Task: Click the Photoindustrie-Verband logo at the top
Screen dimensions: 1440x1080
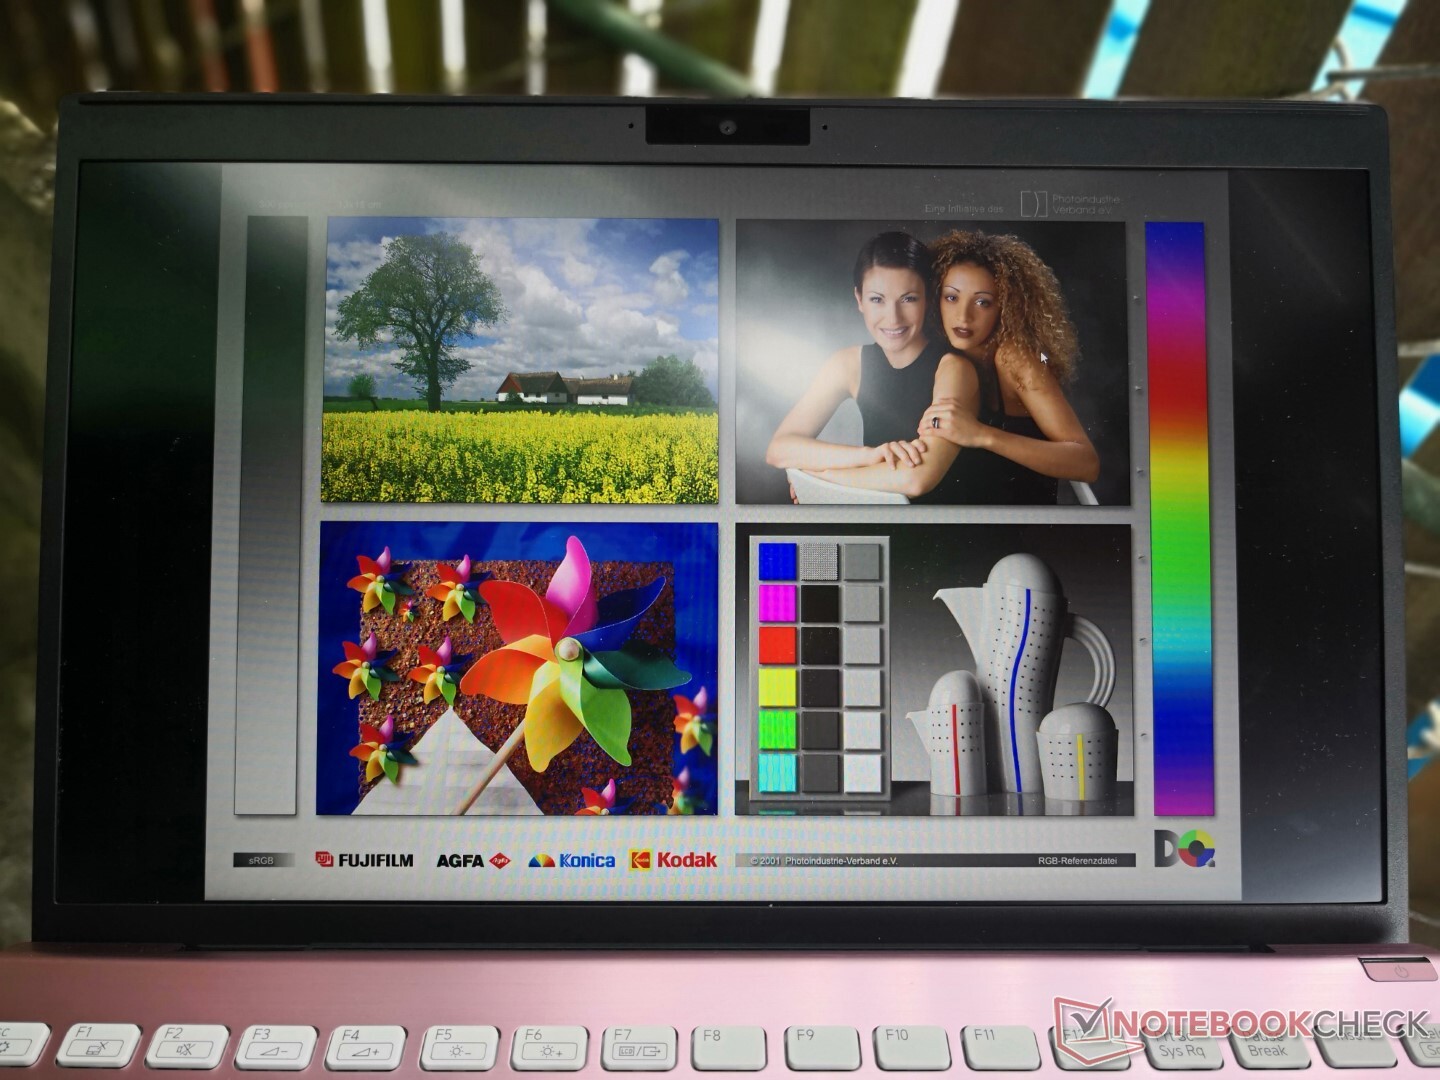Action: [x=1071, y=204]
